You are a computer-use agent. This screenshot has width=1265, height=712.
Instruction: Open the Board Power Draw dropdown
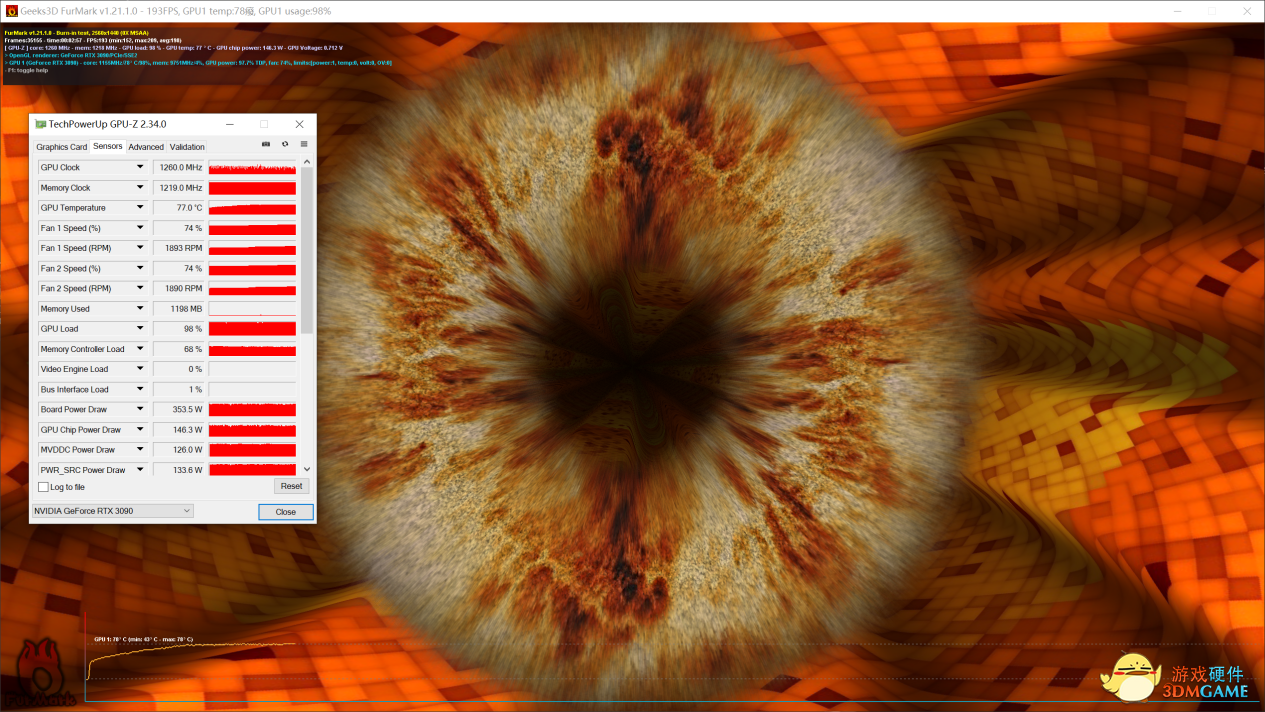140,409
